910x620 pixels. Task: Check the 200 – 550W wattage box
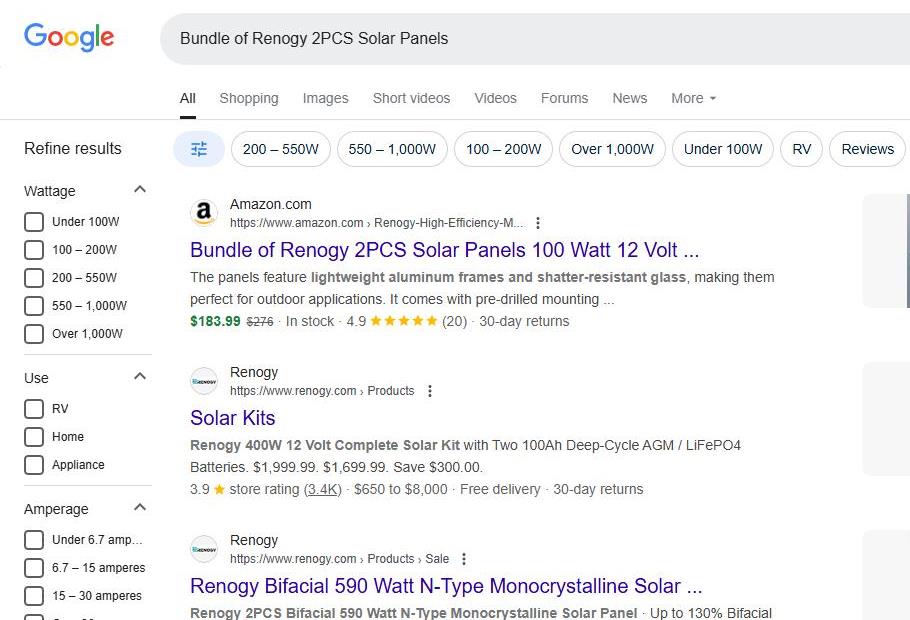(34, 277)
